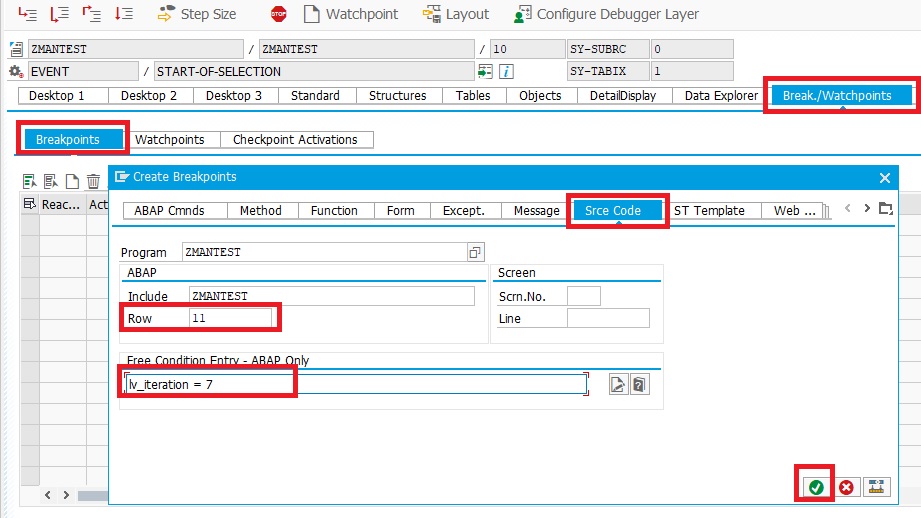Click the create new breakpoint page icon
Viewport: 921px width, 518px height.
72,181
